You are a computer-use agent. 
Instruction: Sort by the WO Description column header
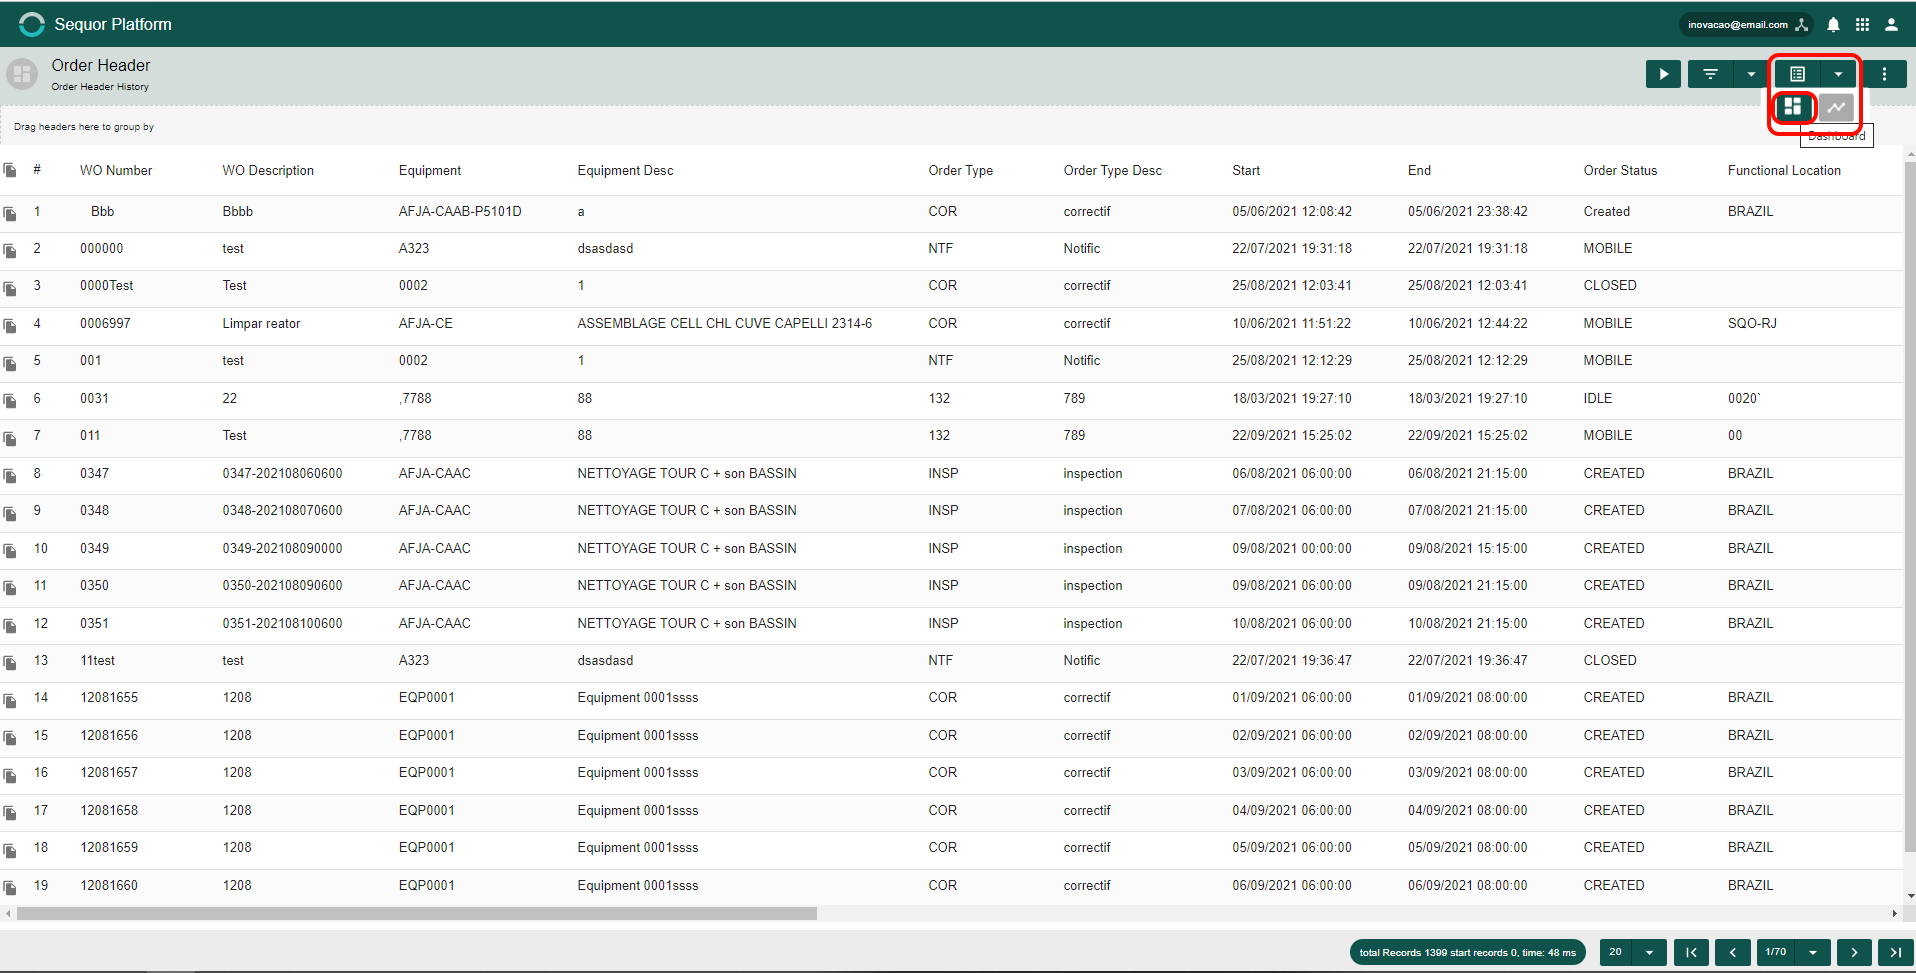[268, 171]
